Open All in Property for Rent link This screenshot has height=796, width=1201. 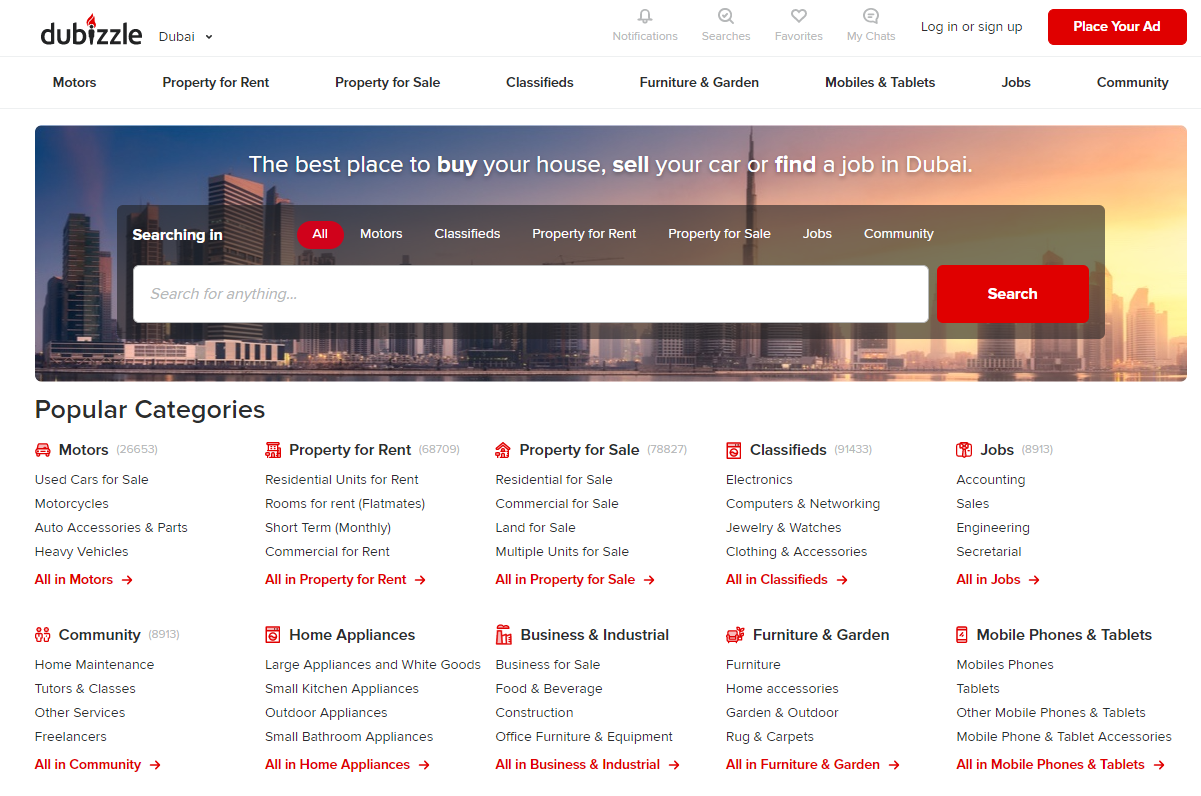click(x=346, y=580)
